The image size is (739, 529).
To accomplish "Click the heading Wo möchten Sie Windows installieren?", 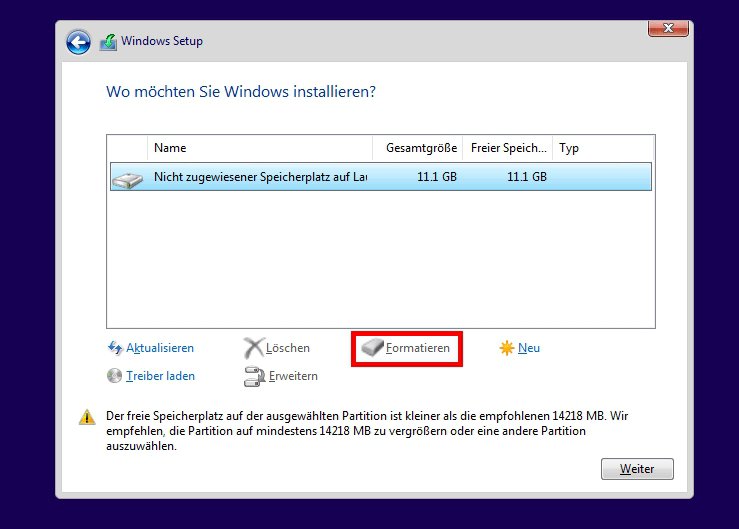I will point(241,91).
